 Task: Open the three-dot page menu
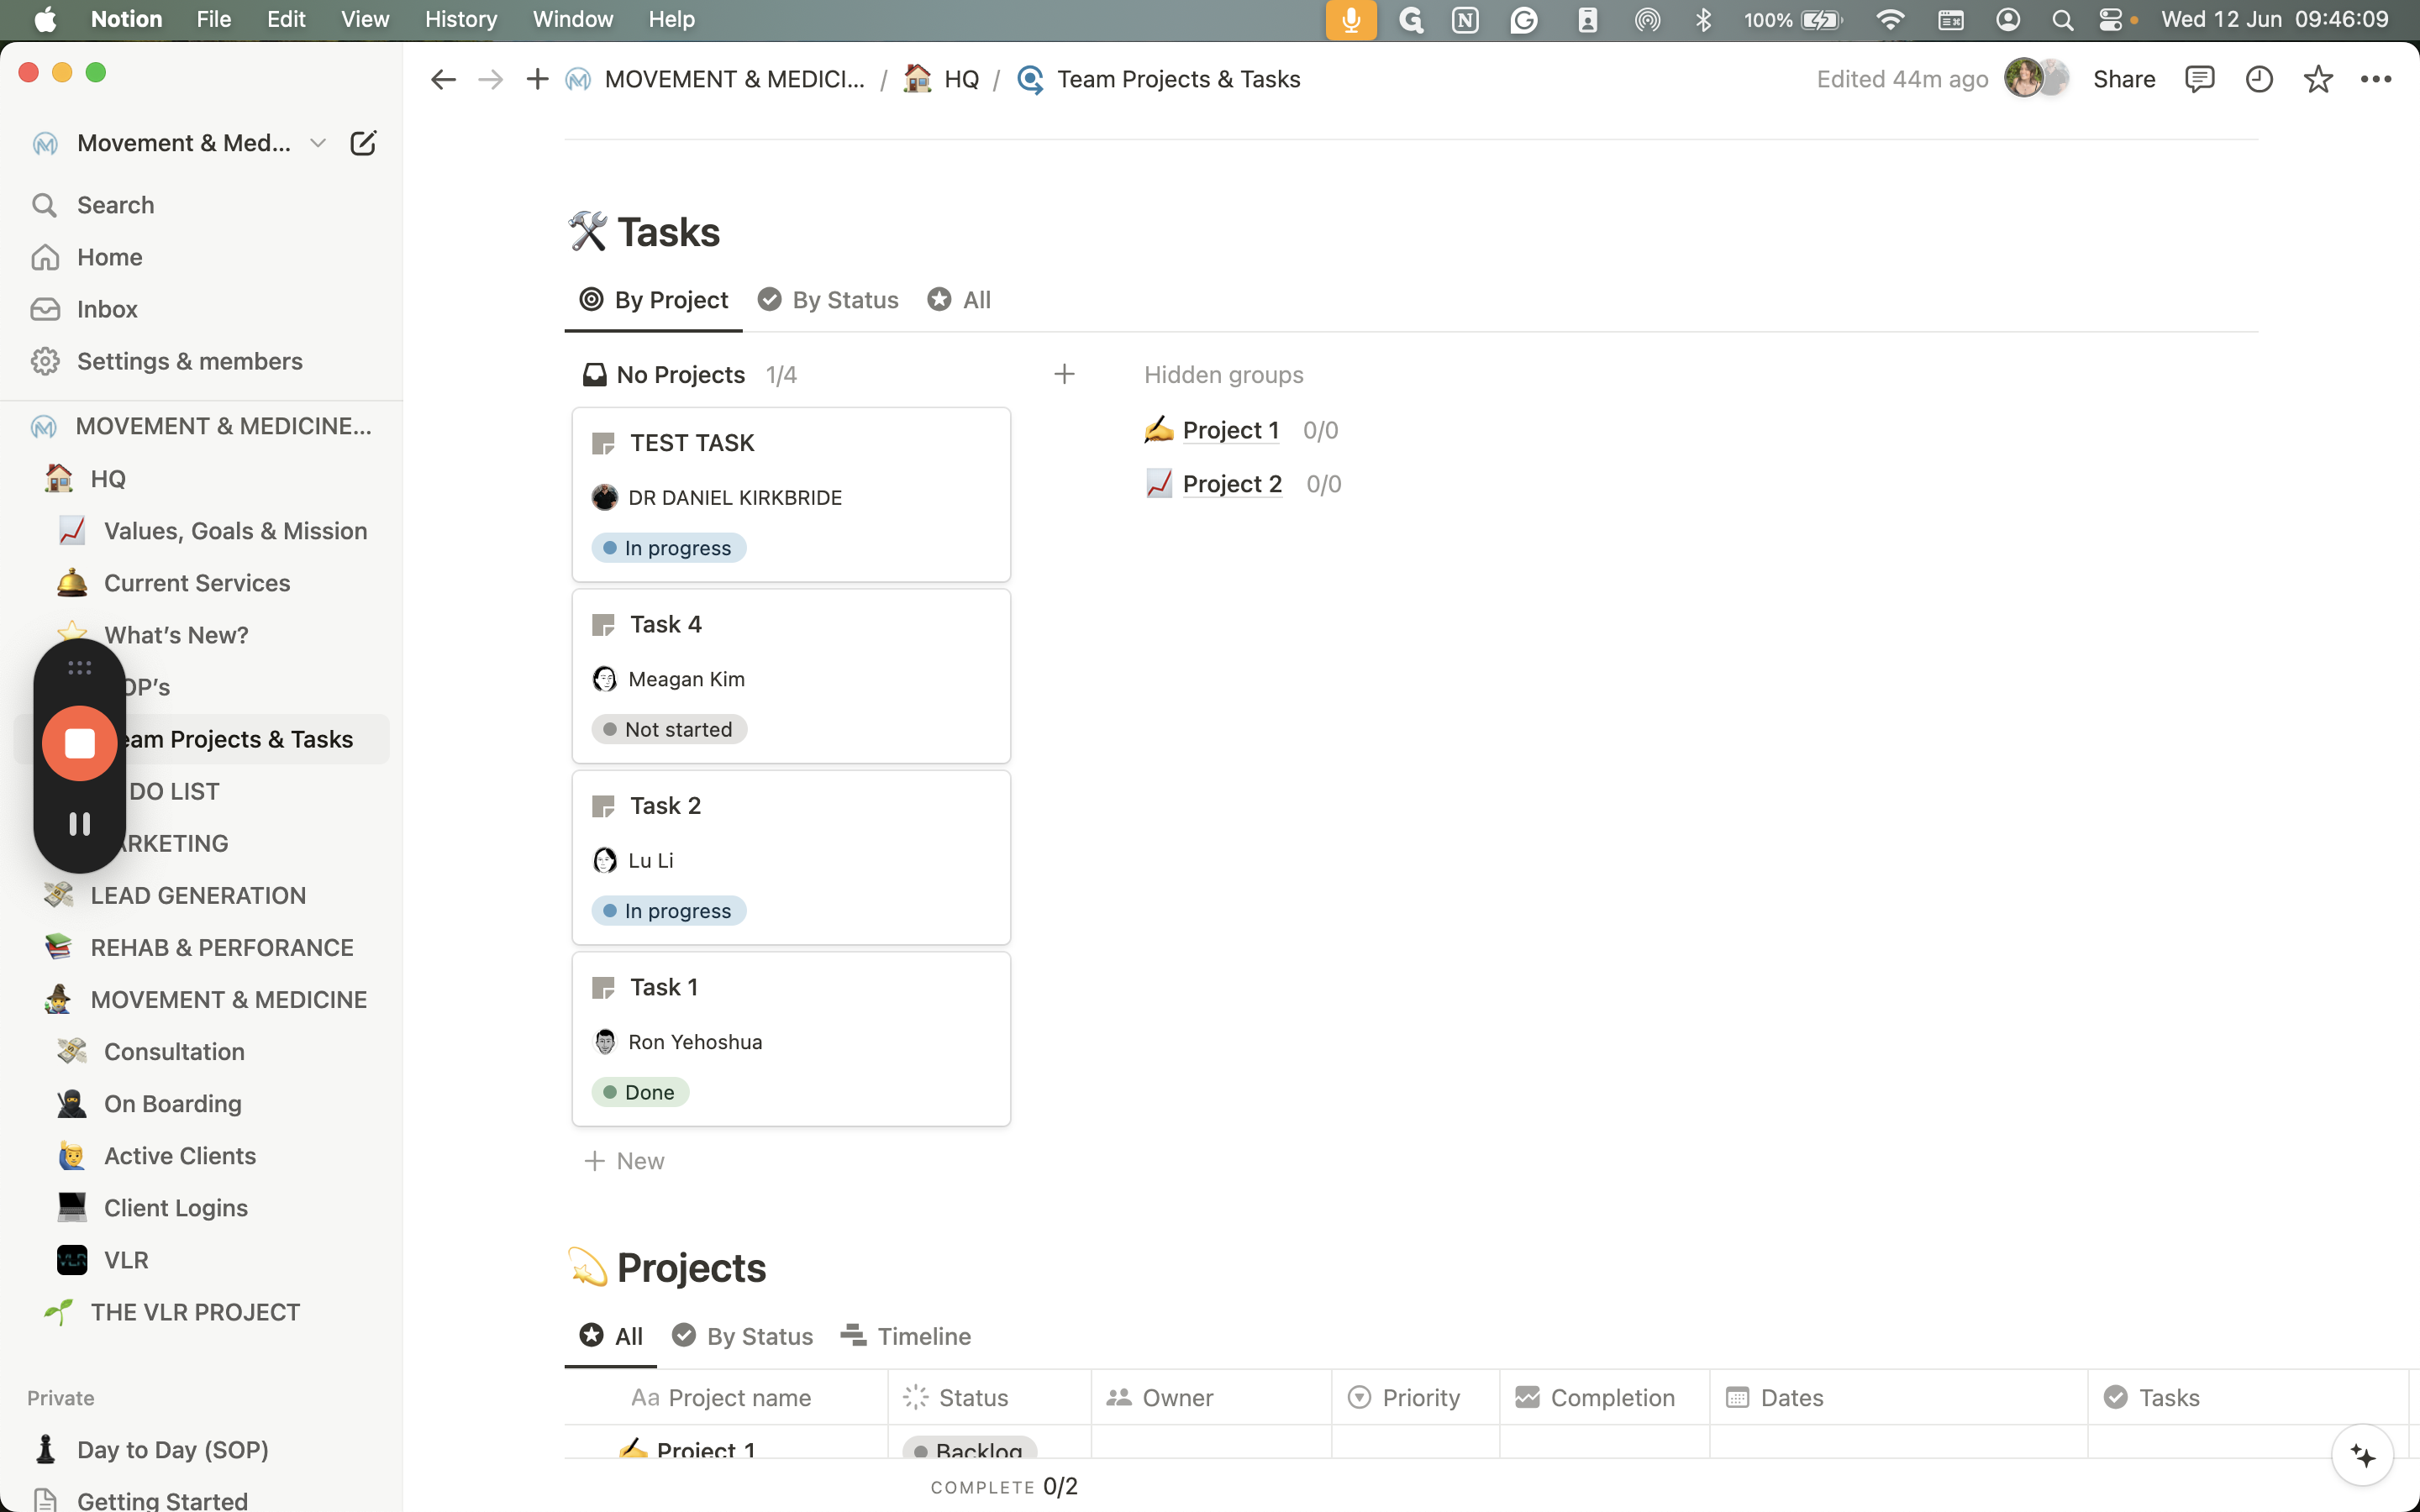click(2376, 79)
